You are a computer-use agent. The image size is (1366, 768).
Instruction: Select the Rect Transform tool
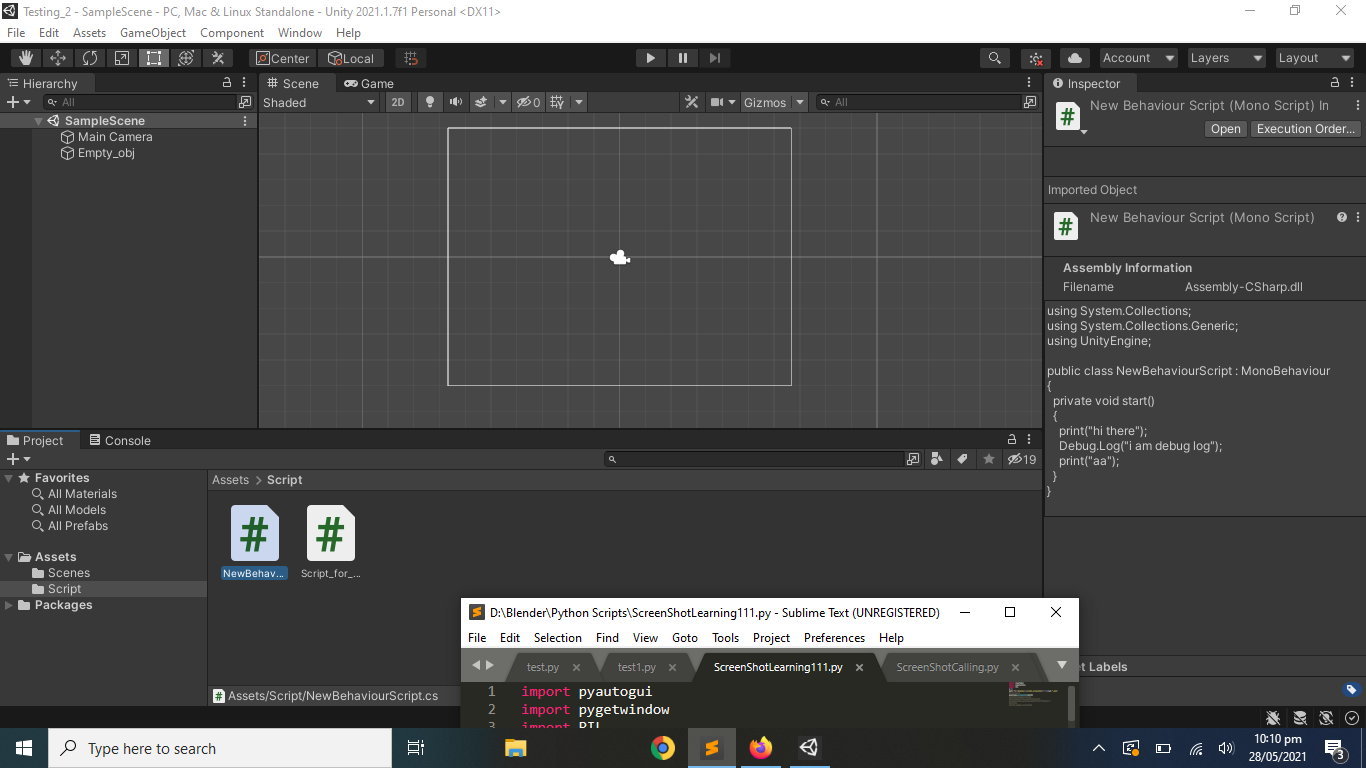(x=153, y=57)
